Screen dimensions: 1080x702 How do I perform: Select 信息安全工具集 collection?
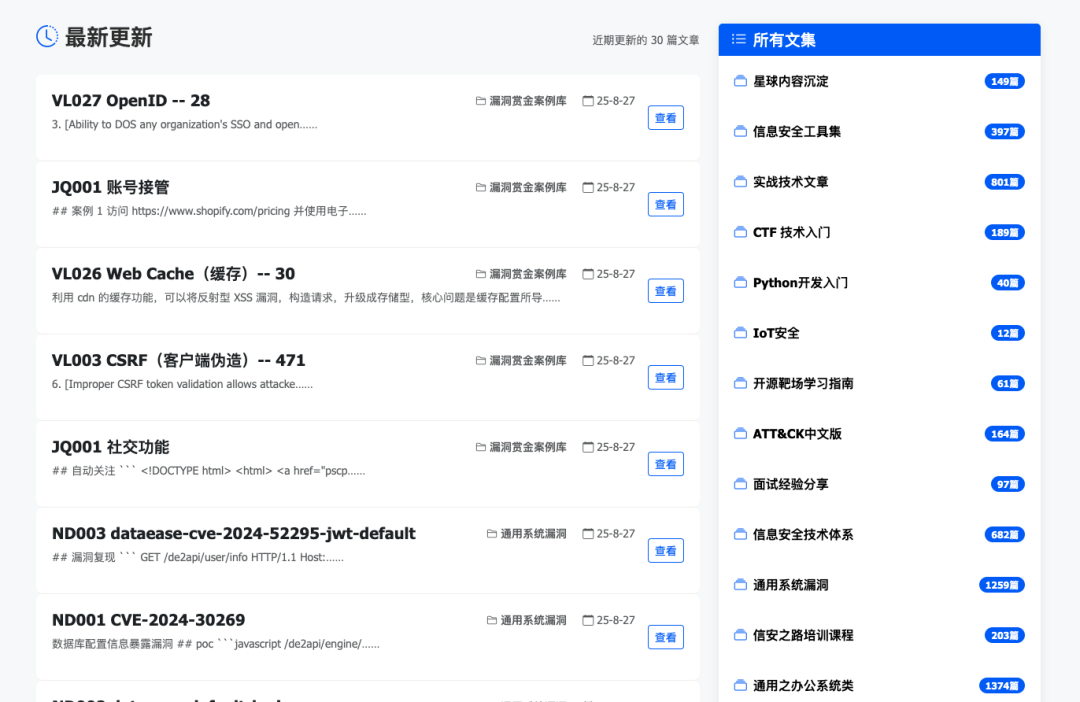pos(796,132)
